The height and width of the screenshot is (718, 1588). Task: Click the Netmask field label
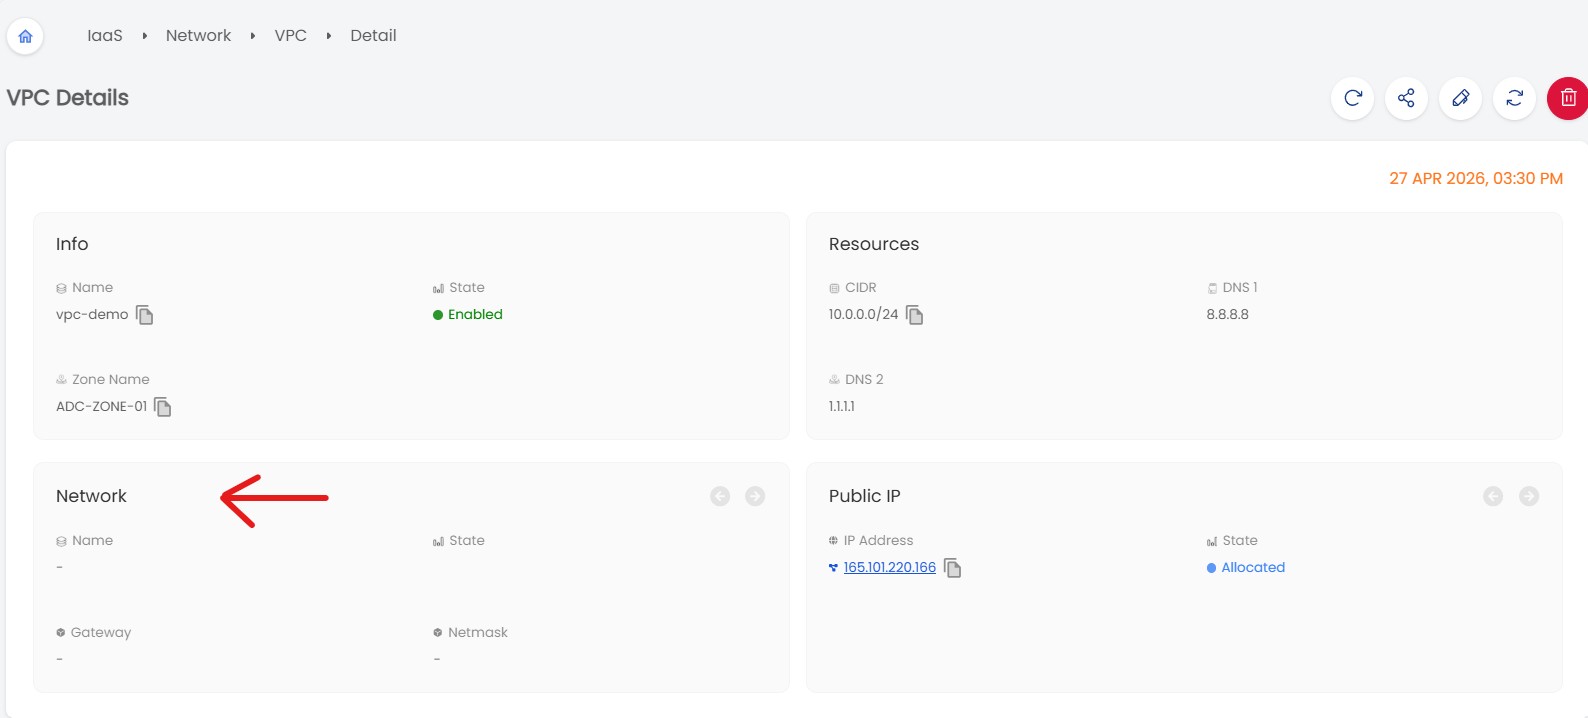(x=478, y=632)
